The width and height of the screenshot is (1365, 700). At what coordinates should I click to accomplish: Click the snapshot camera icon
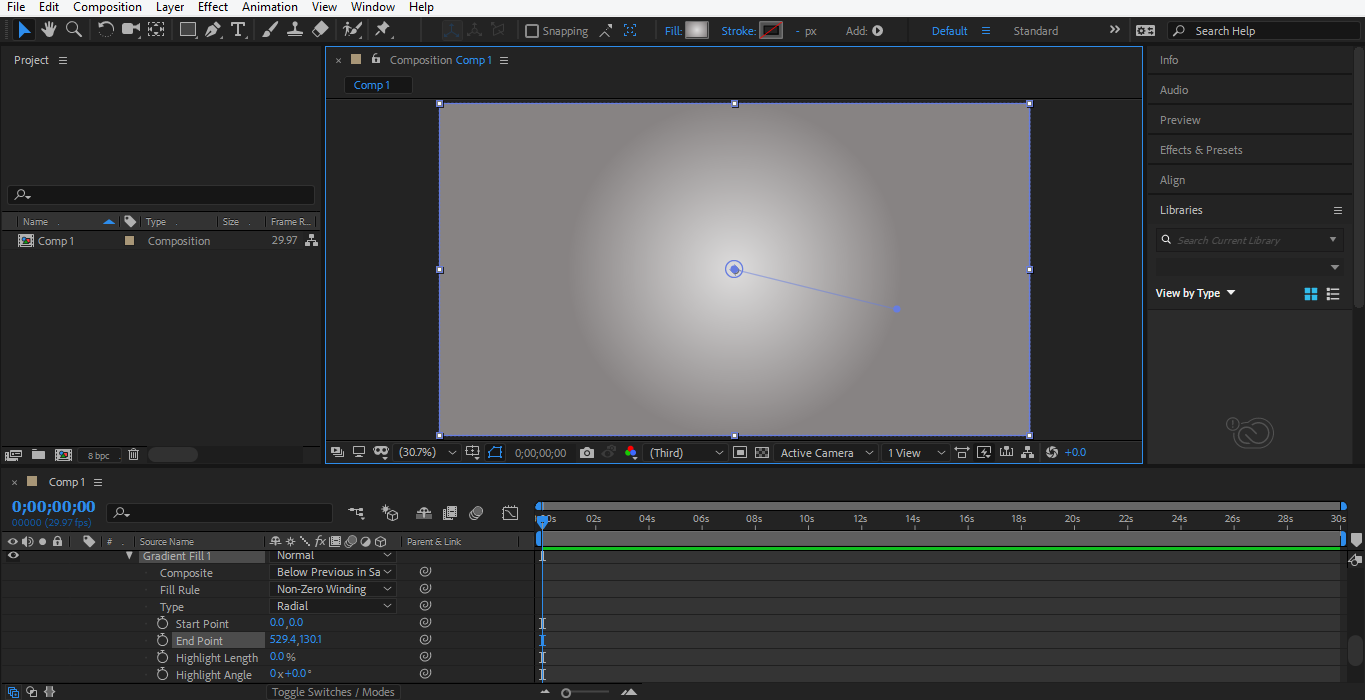(x=587, y=453)
